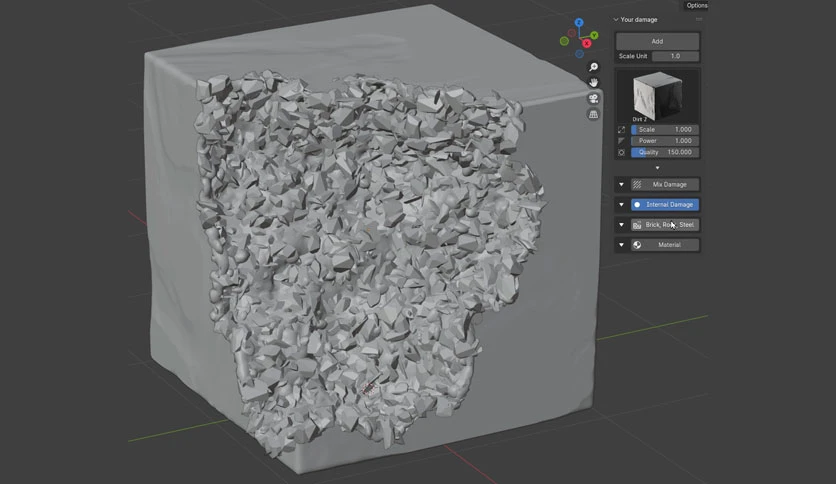Switch perspective/orthographic grid icon
This screenshot has width=836, height=484.
point(593,114)
